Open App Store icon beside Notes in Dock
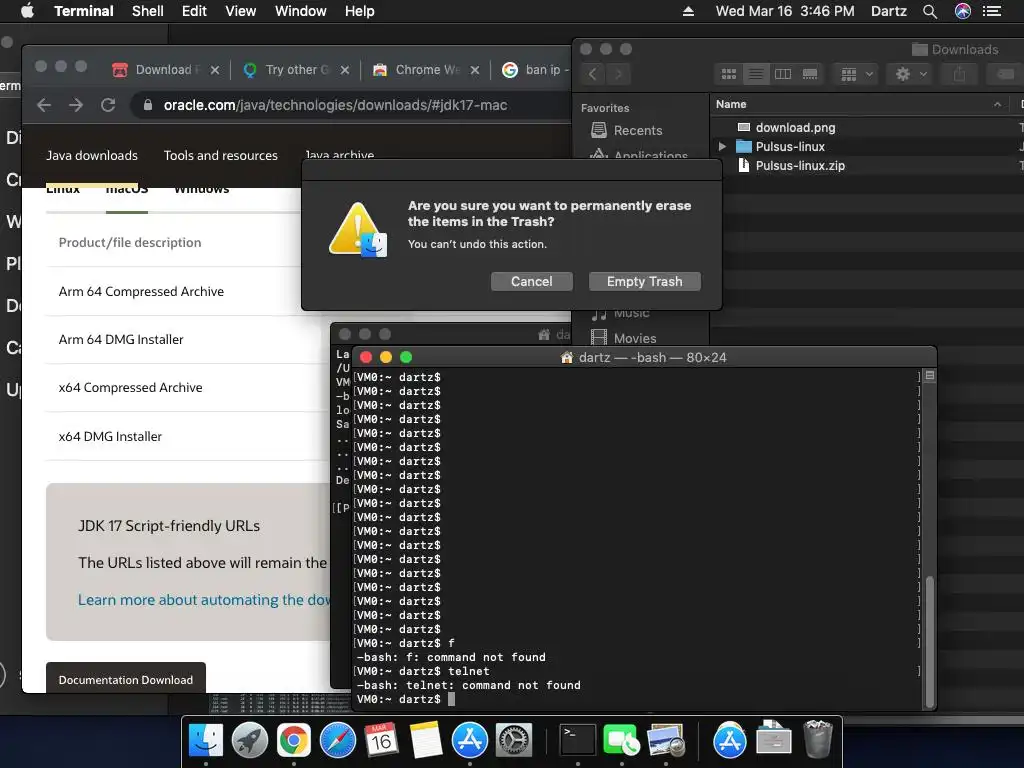 [470, 741]
